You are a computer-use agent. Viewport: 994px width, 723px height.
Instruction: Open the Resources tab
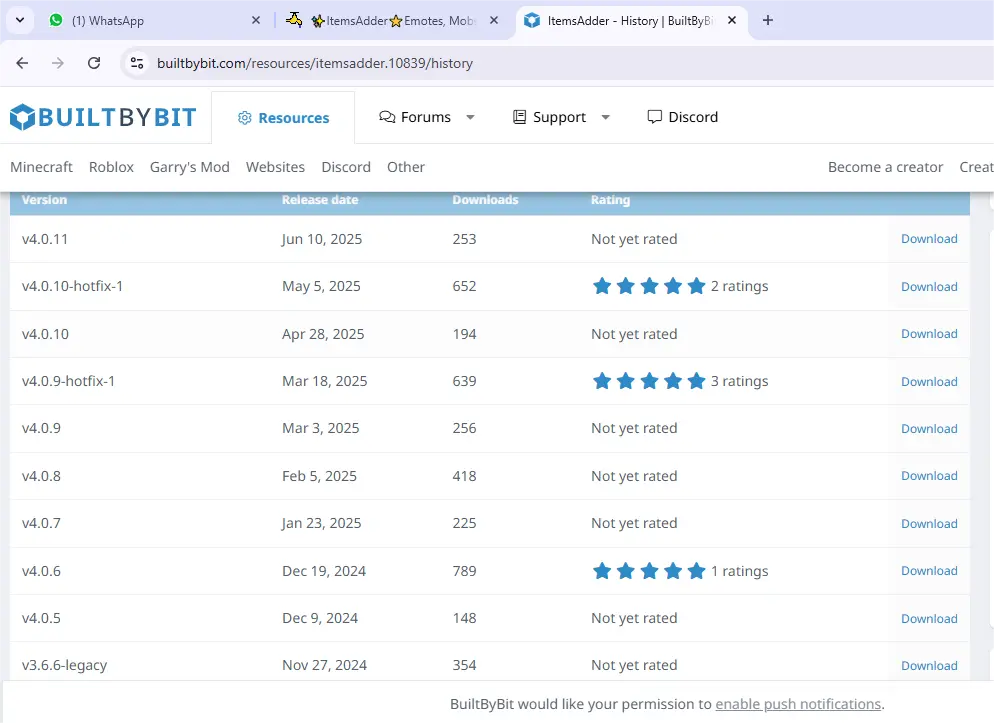click(283, 118)
